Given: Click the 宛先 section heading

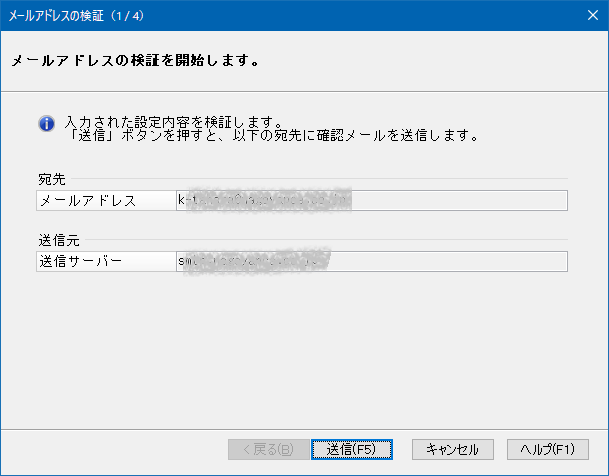Looking at the screenshot, I should point(51,179).
